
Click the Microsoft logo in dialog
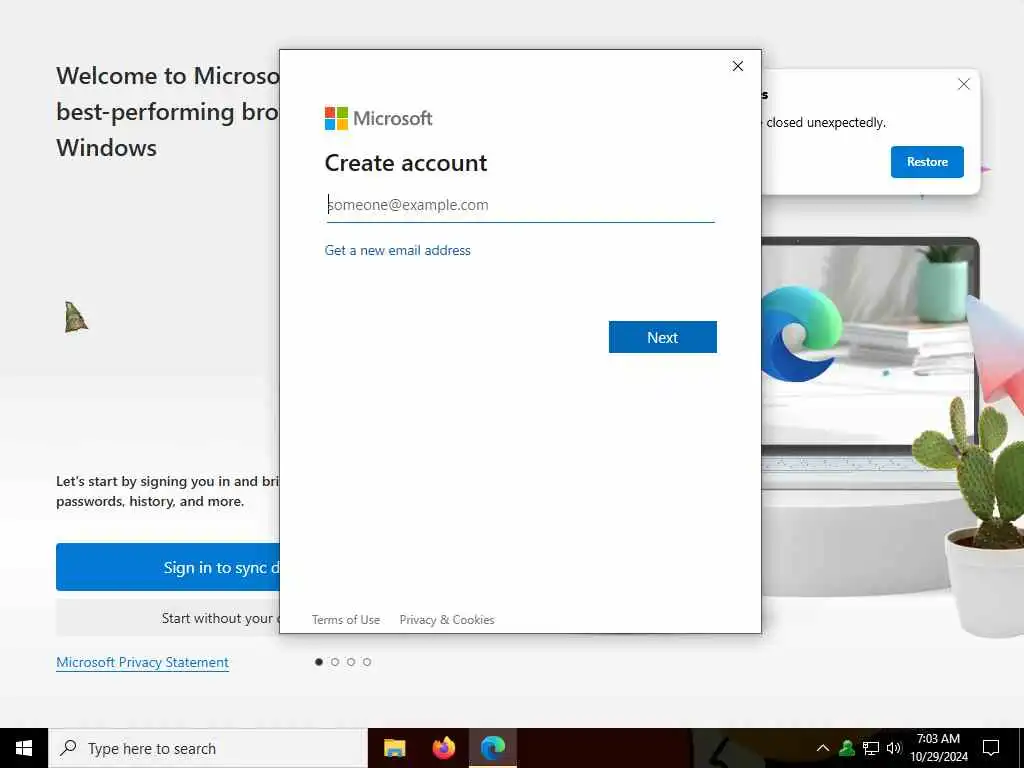point(379,118)
